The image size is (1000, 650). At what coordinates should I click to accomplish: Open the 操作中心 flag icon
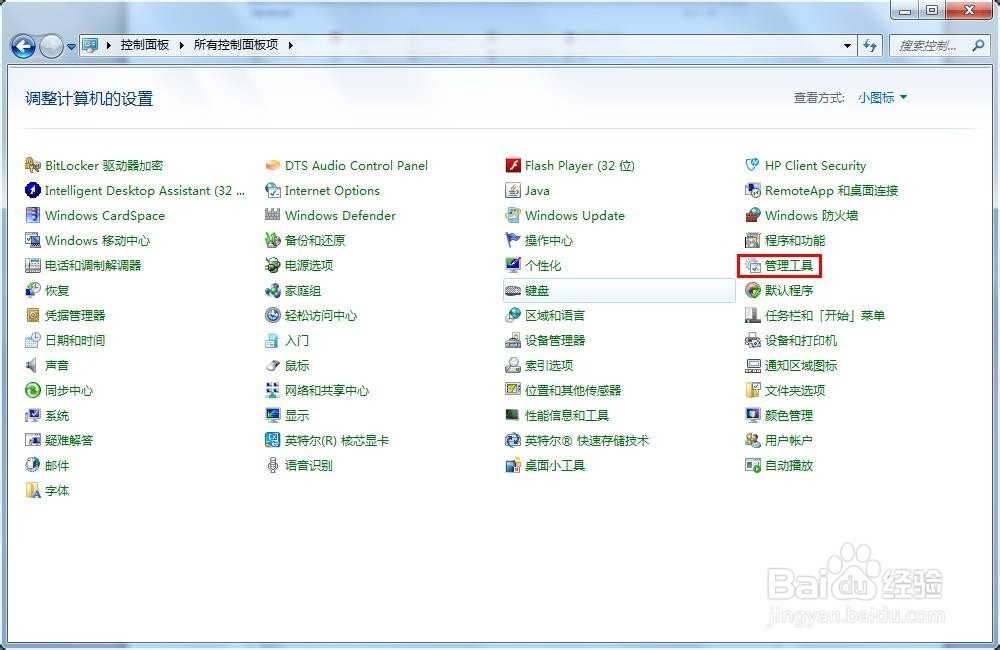(x=513, y=240)
